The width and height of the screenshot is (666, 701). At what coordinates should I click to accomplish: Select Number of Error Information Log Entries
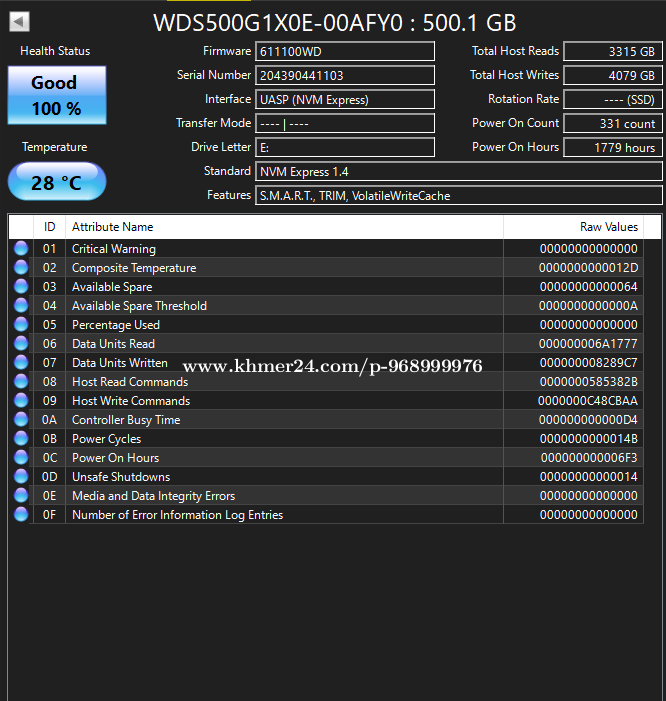coord(177,515)
